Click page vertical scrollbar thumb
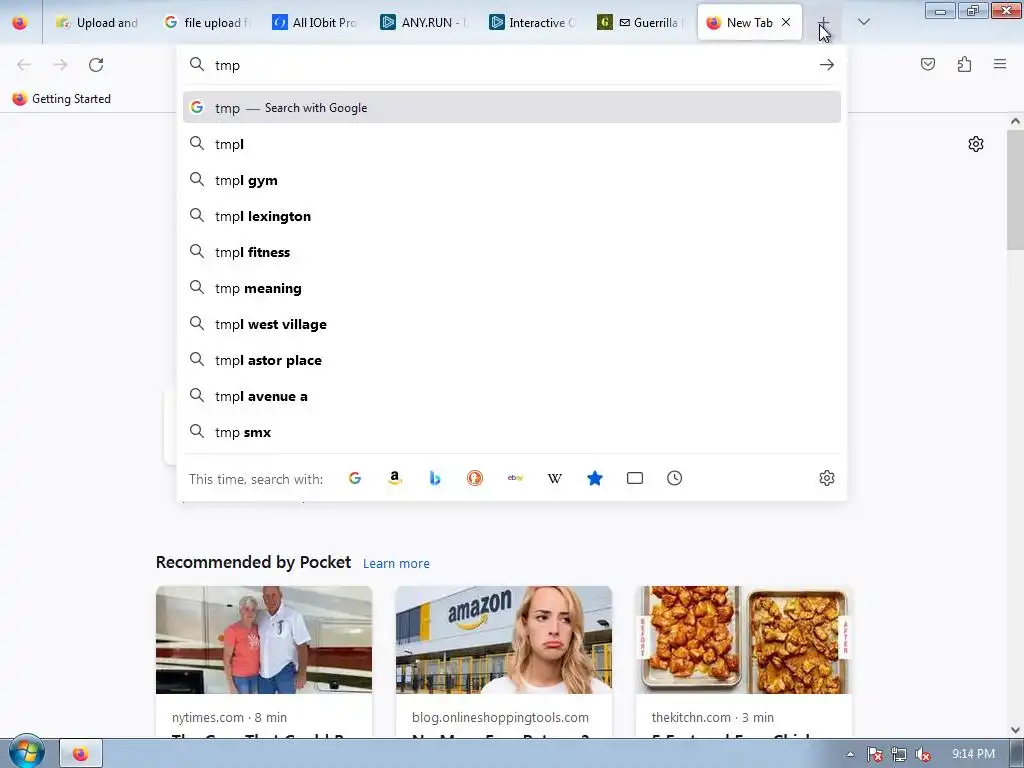This screenshot has width=1024, height=768. pos(1015,189)
